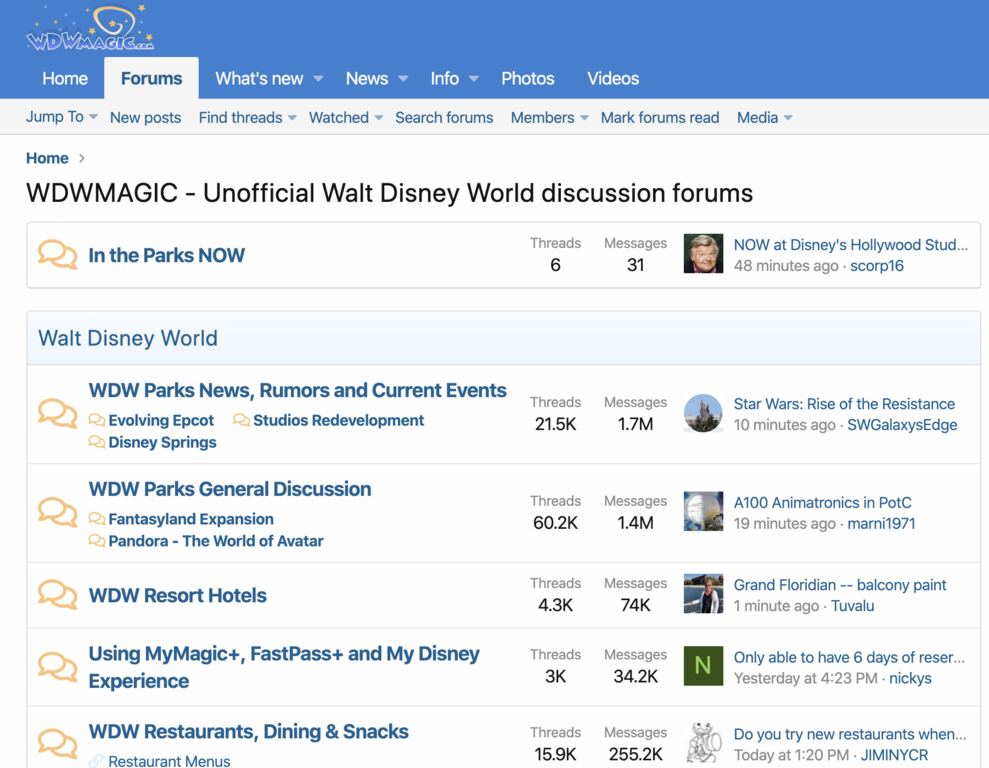Viewport: 989px width, 768px height.
Task: Click the WDWMagic logo
Action: click(90, 29)
